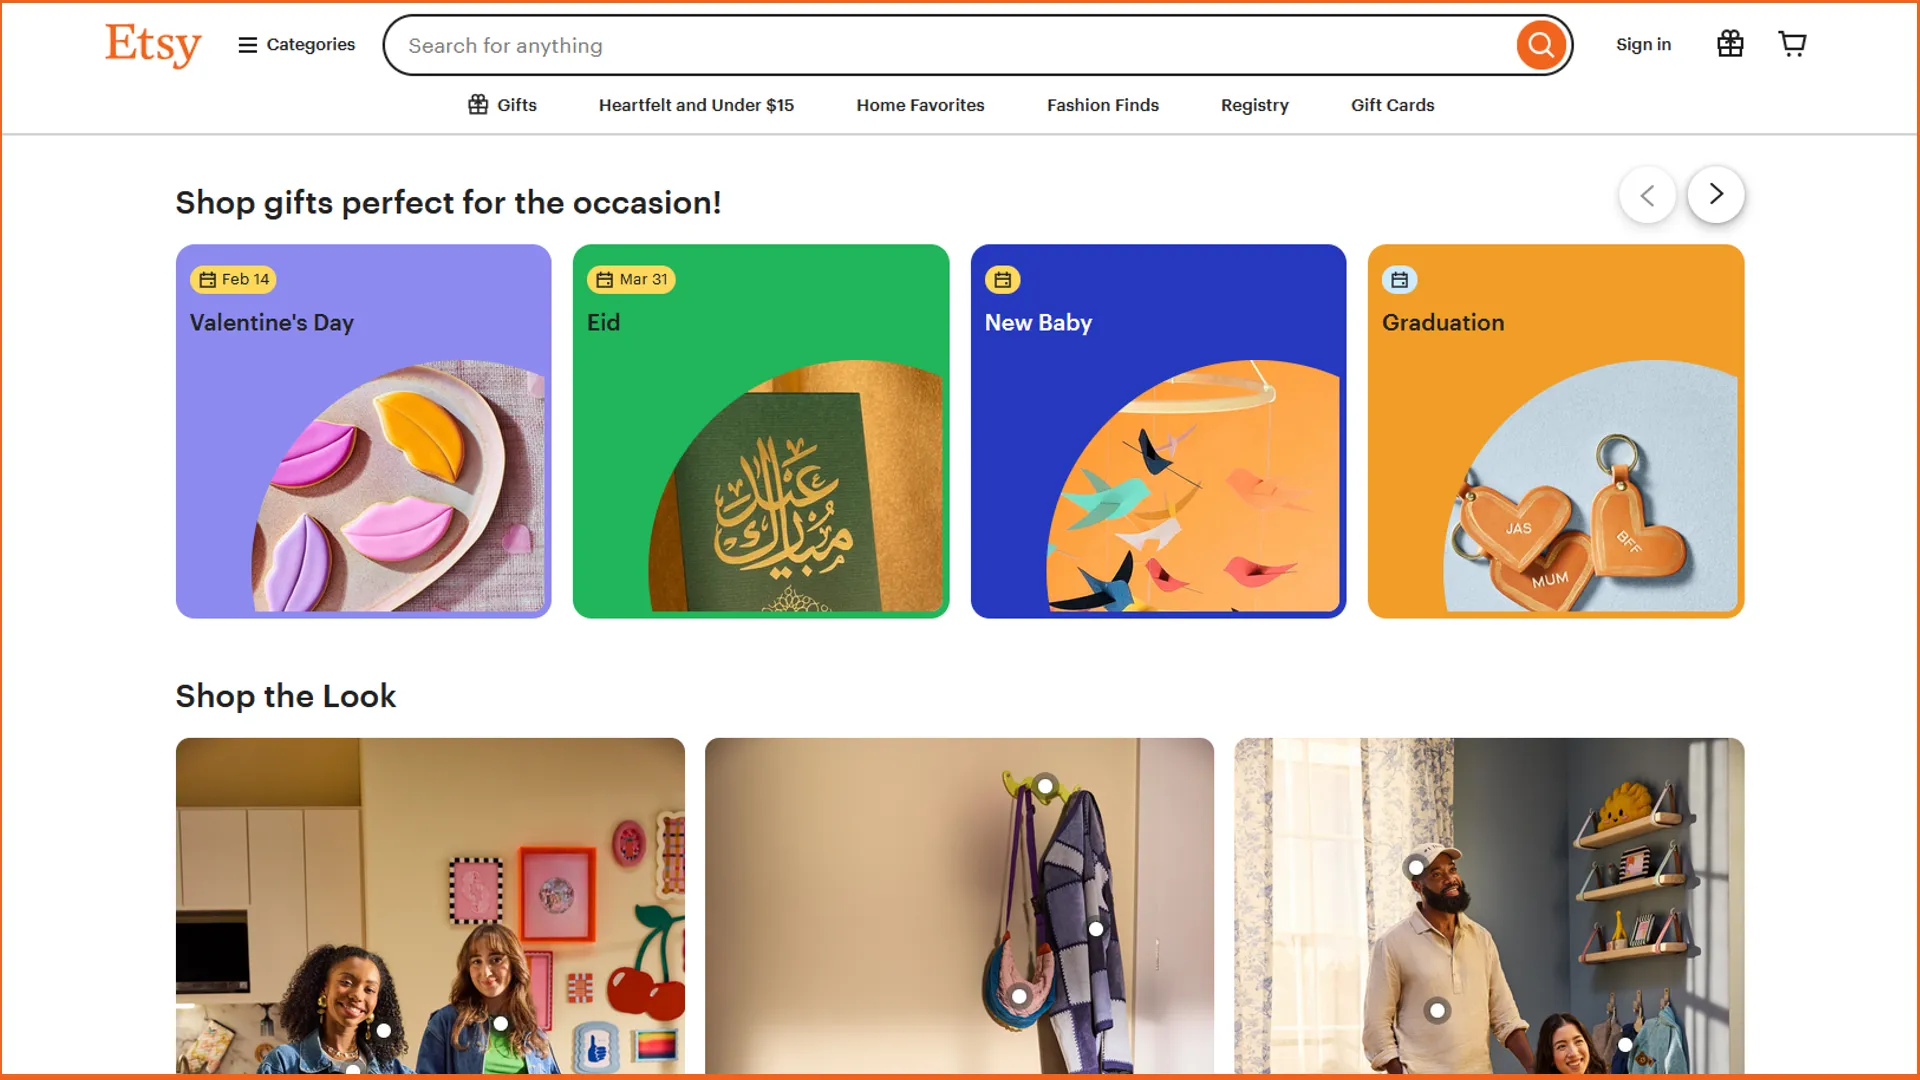1920x1080 pixels.
Task: Click product hotspot dot on man's cap
Action: point(1415,867)
